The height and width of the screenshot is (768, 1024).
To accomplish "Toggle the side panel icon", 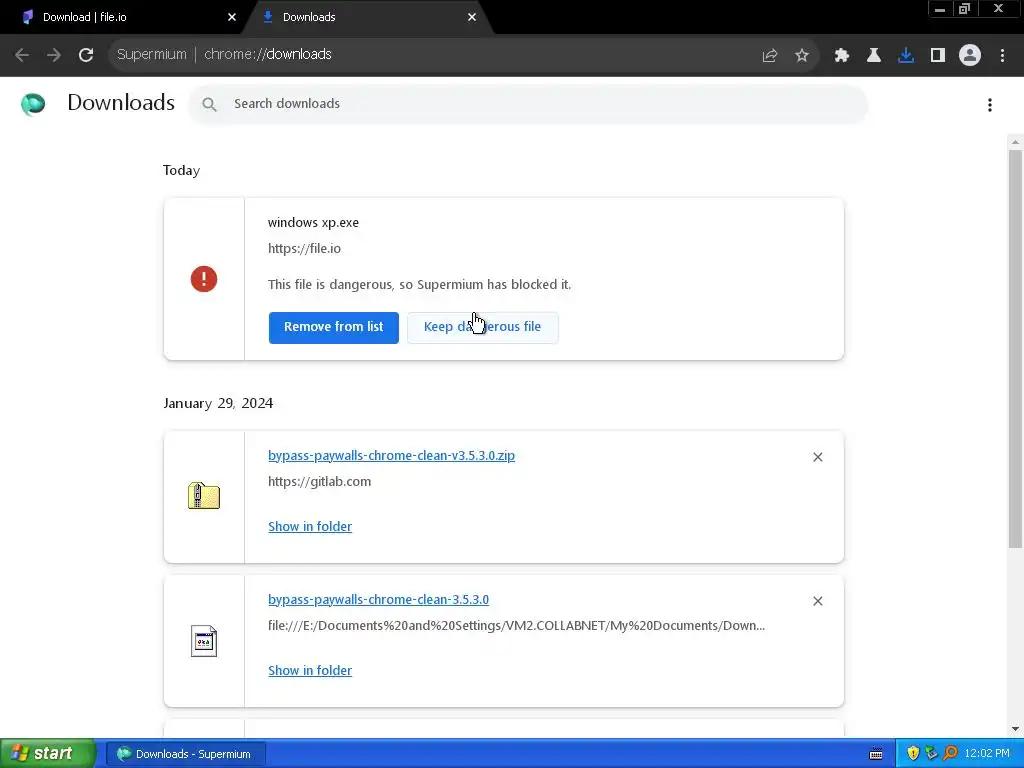I will point(938,56).
